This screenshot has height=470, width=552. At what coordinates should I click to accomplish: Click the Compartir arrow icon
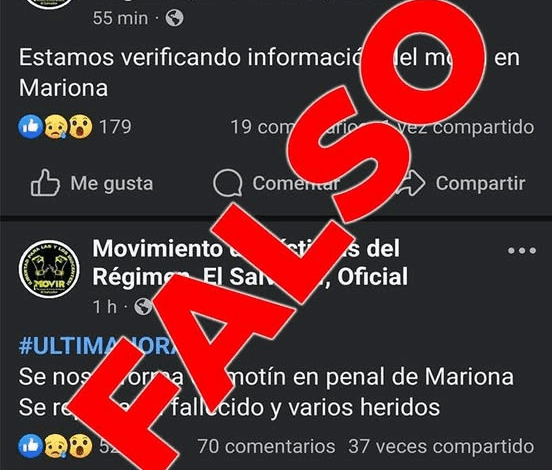(x=413, y=183)
